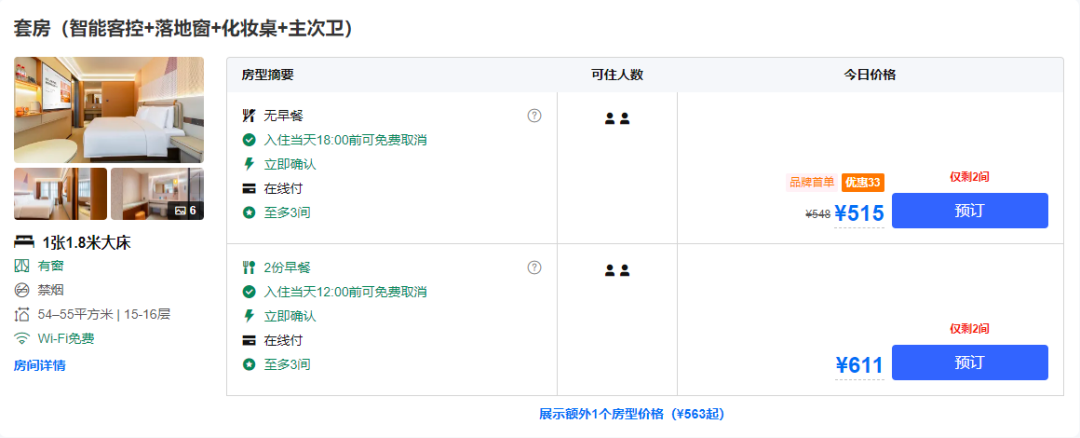
Task: Click the help icon beside 2份早餐
Action: pyautogui.click(x=534, y=267)
